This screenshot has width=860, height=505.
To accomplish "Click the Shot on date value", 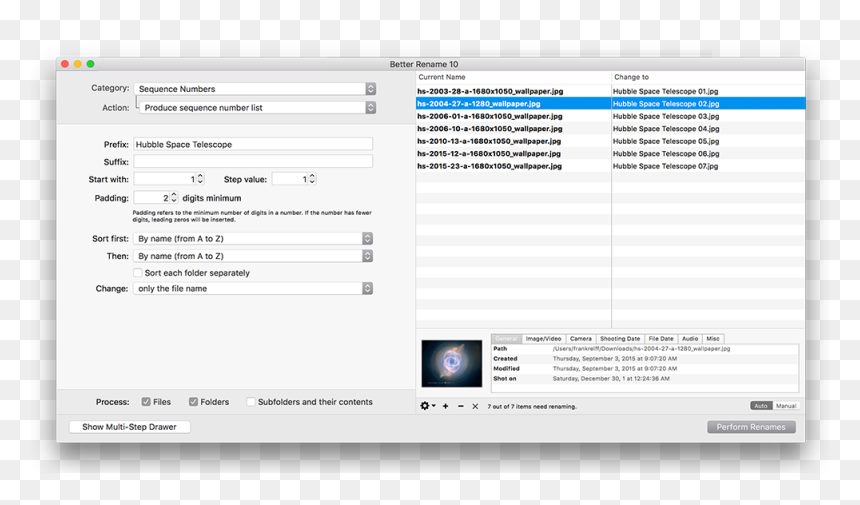I will (611, 378).
